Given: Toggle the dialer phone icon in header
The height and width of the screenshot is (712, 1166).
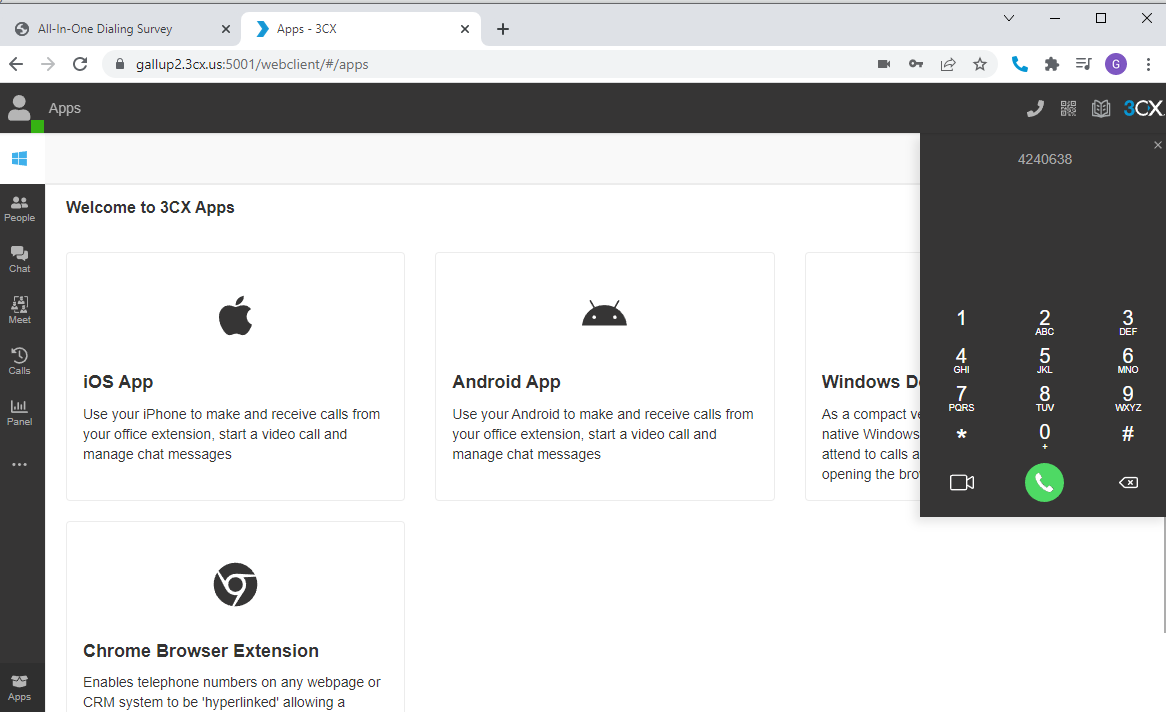Looking at the screenshot, I should coord(1035,109).
